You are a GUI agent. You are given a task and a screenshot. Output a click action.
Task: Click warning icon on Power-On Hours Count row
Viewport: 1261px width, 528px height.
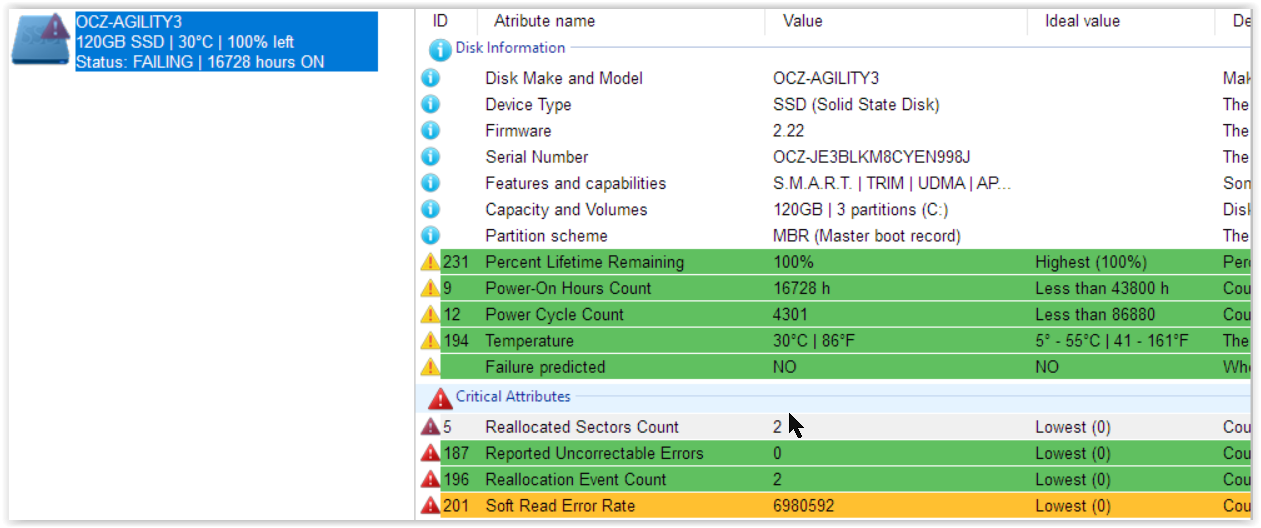pos(430,288)
